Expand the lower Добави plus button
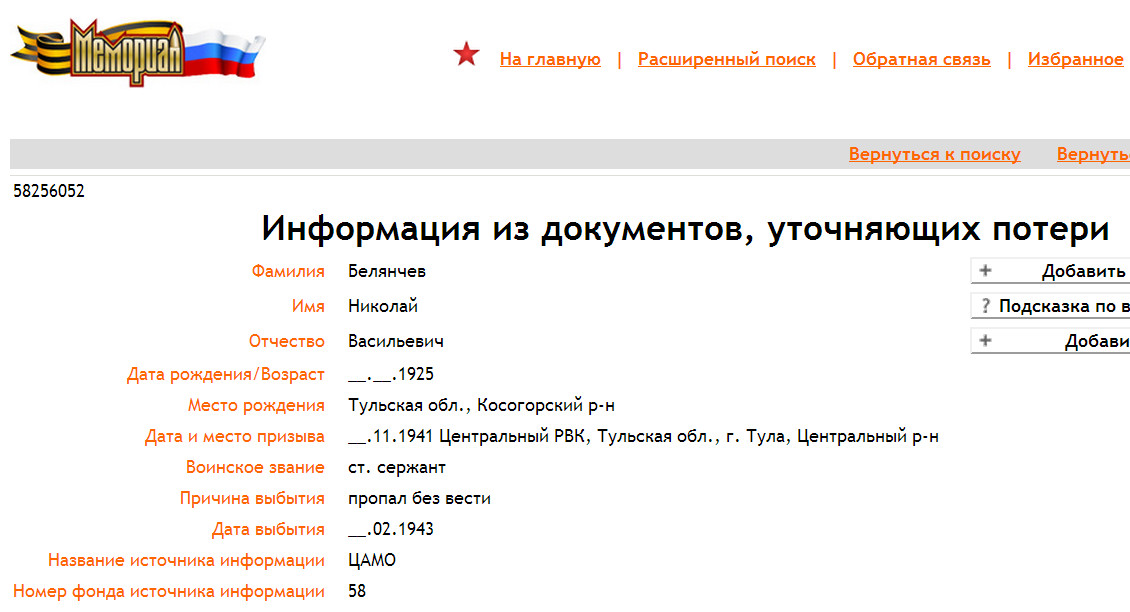Viewport: 1130px width, 612px height. [985, 341]
